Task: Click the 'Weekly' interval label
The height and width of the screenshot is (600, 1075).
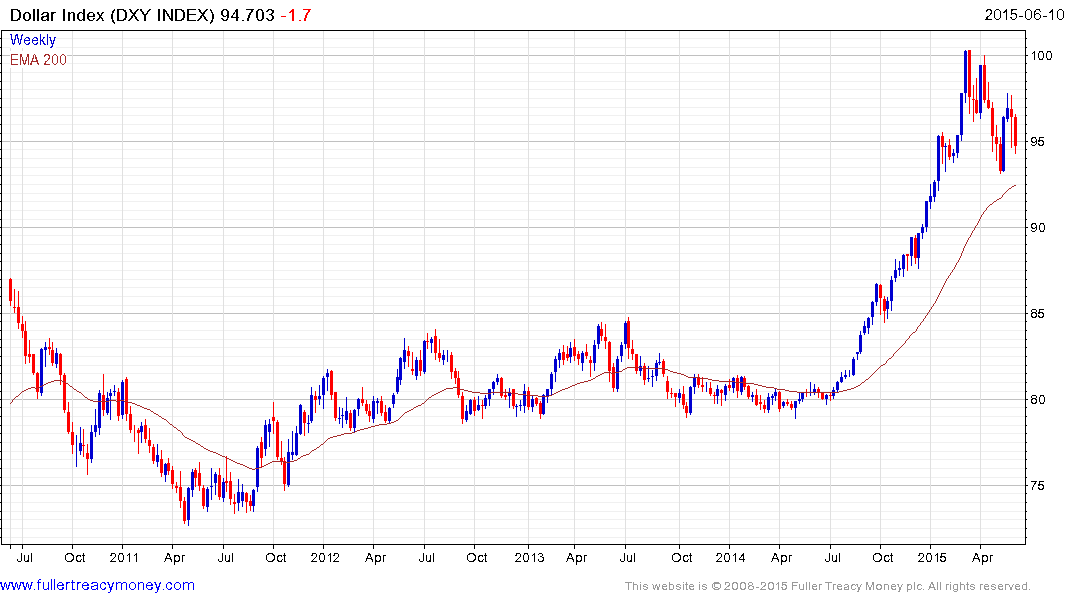Action: click(33, 40)
